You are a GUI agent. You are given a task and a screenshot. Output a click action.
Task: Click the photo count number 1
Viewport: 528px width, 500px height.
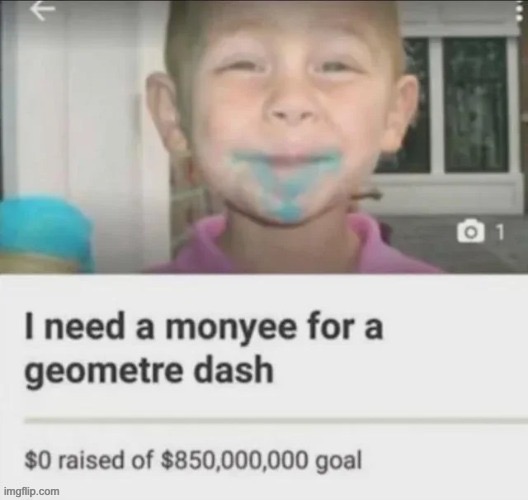point(501,232)
